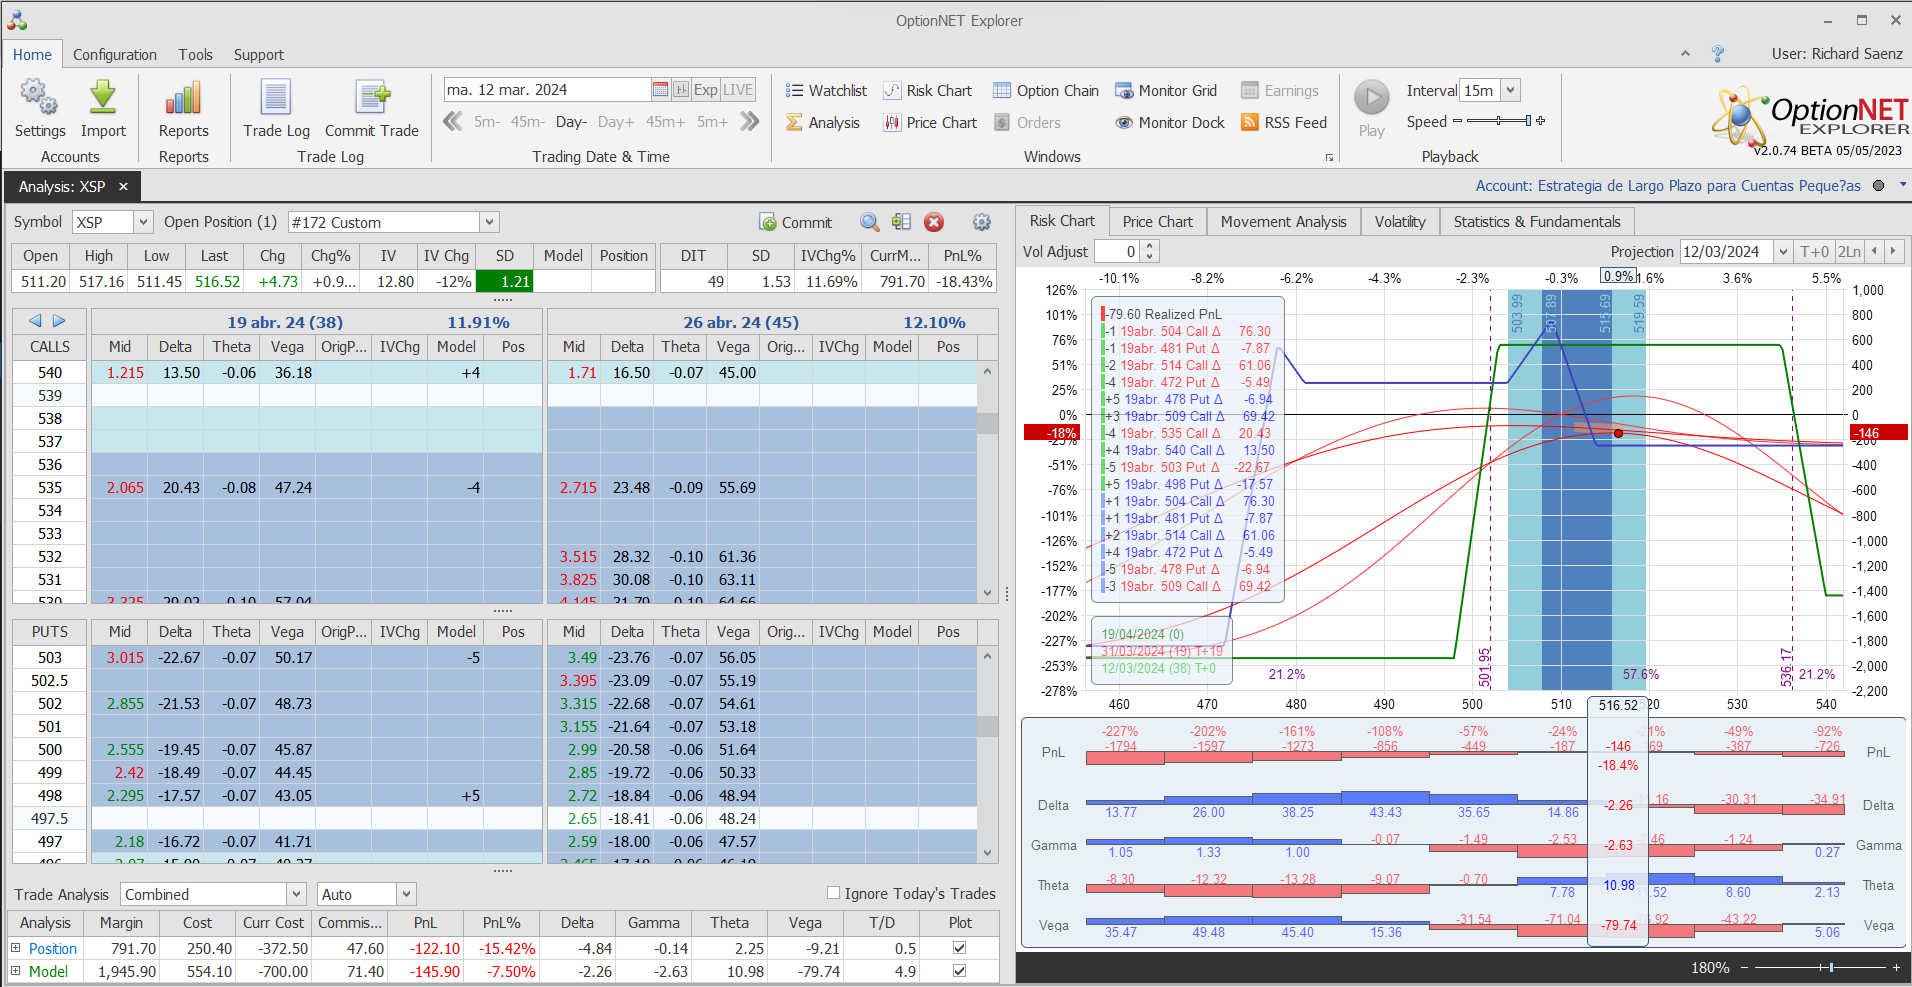Image resolution: width=1912 pixels, height=987 pixels.
Task: Open the Price Chart window from ribbon
Action: click(930, 123)
